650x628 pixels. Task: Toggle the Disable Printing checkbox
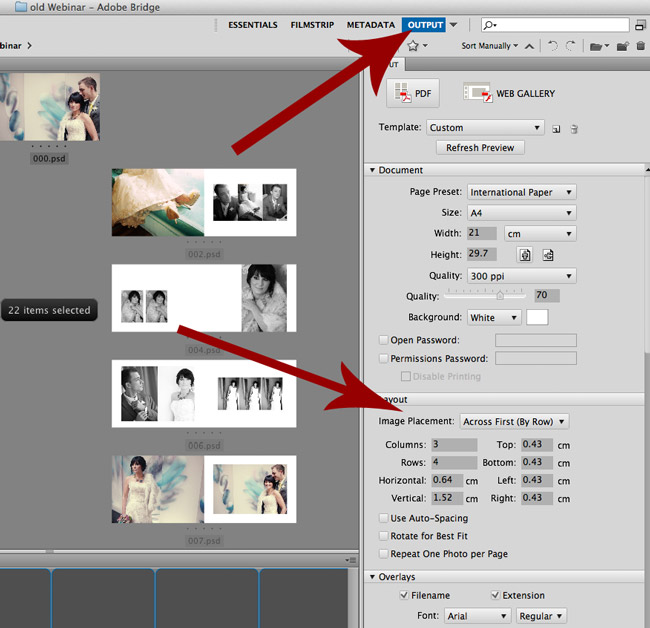point(405,376)
